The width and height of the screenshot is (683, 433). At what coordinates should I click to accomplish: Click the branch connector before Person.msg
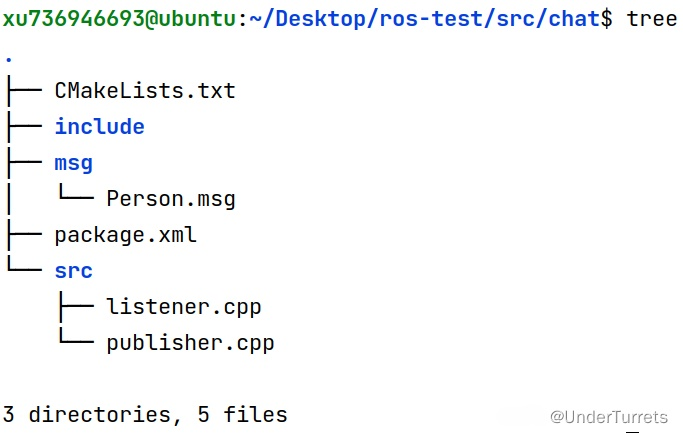[75, 199]
